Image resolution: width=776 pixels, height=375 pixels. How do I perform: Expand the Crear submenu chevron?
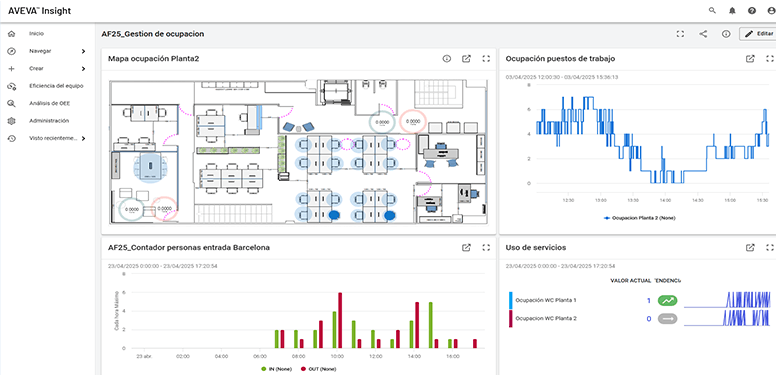83,69
